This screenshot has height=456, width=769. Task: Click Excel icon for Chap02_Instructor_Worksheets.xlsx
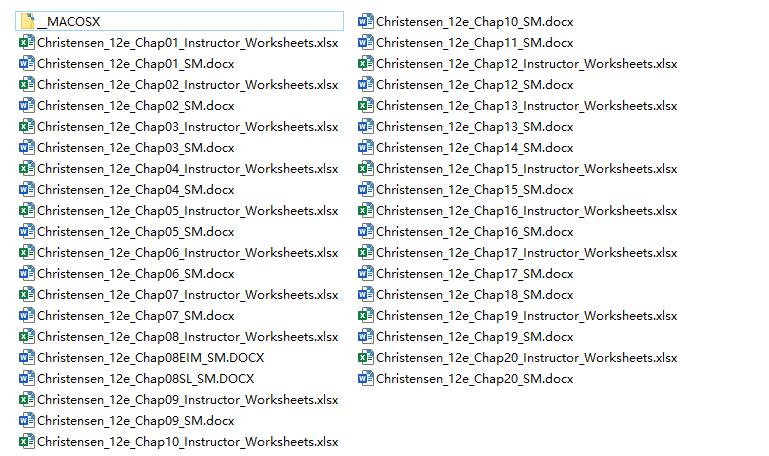click(x=26, y=84)
